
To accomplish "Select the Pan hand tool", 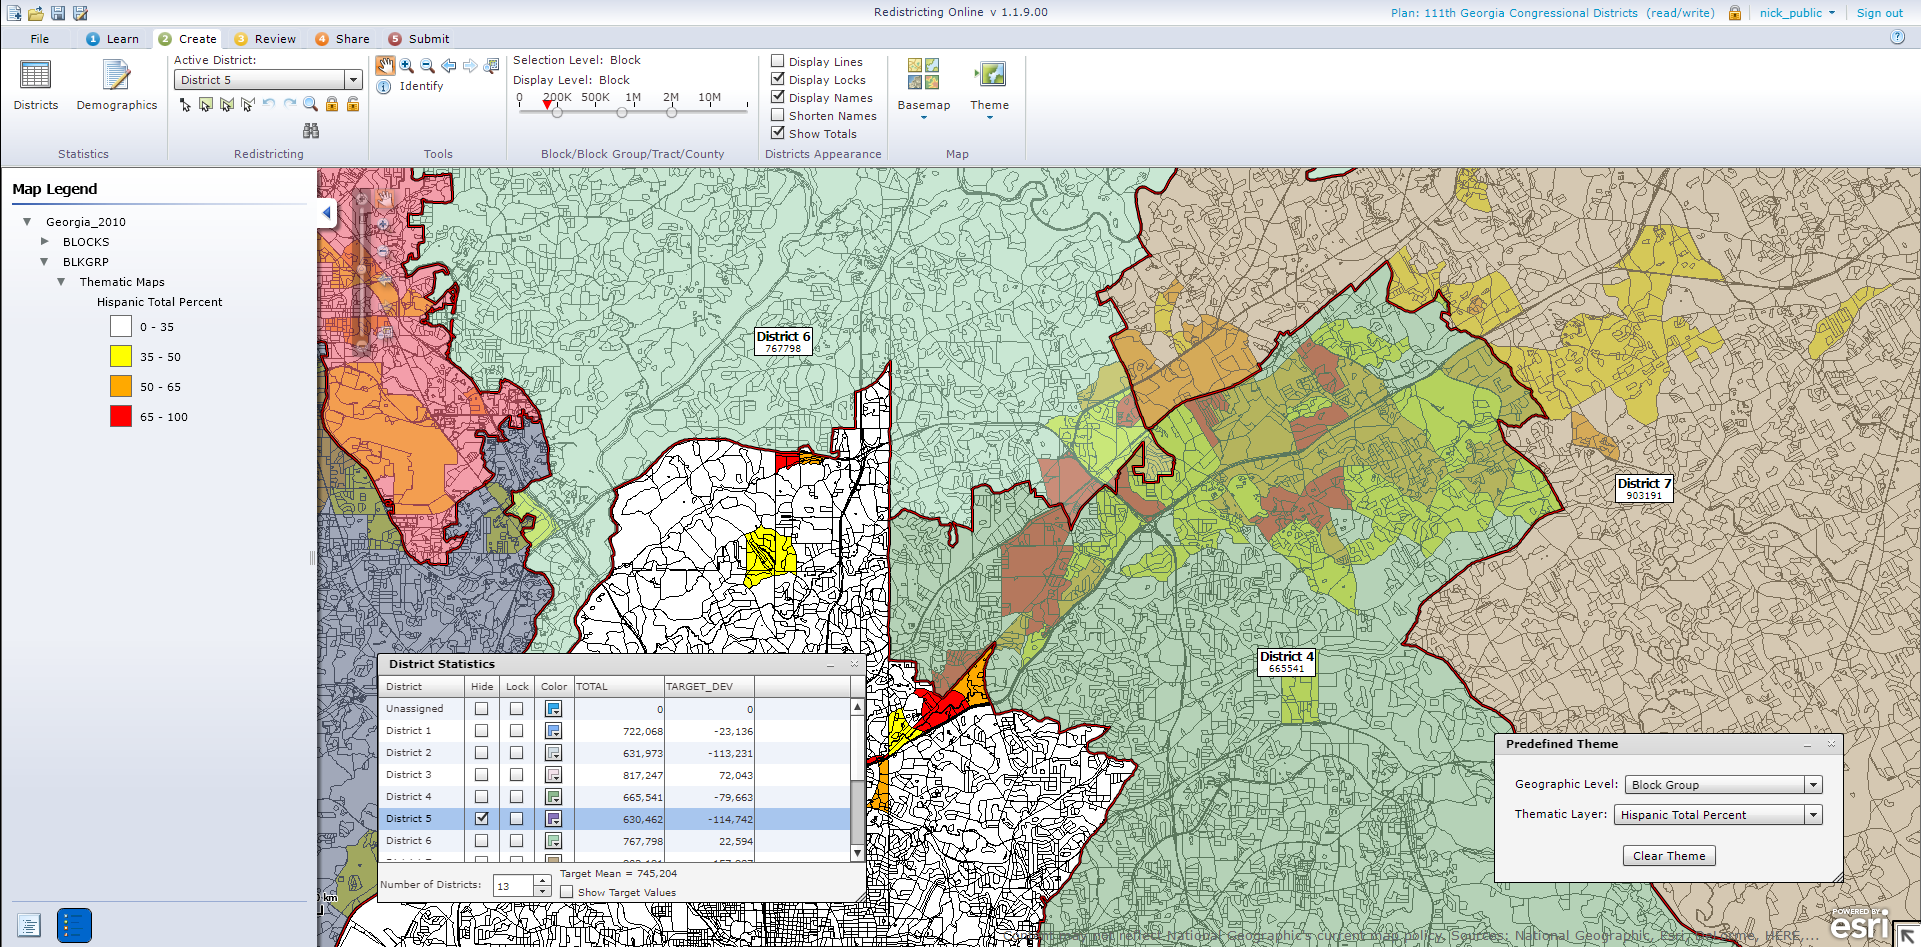I will click(385, 66).
